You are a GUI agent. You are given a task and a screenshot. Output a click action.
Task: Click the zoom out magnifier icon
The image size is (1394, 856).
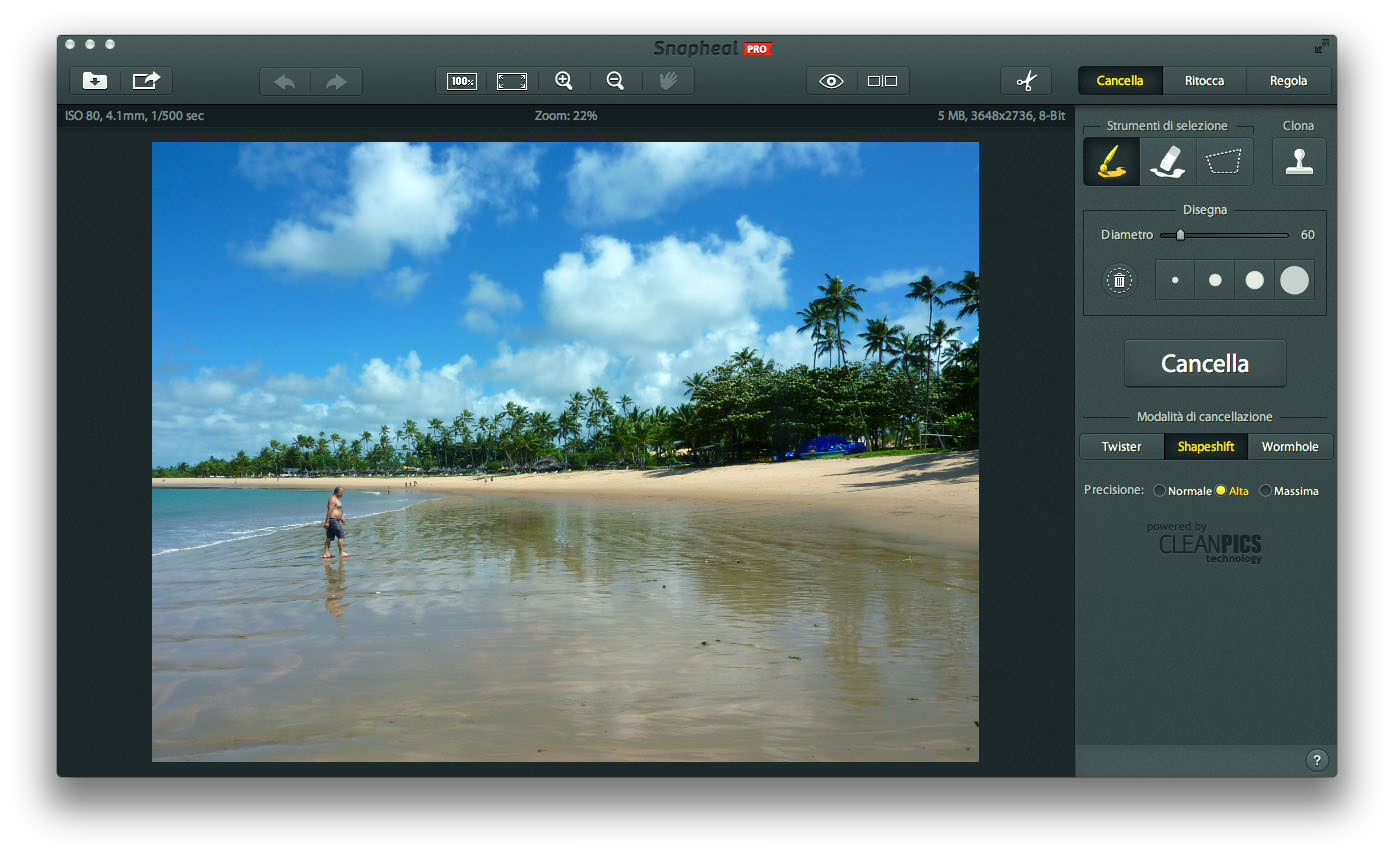616,81
